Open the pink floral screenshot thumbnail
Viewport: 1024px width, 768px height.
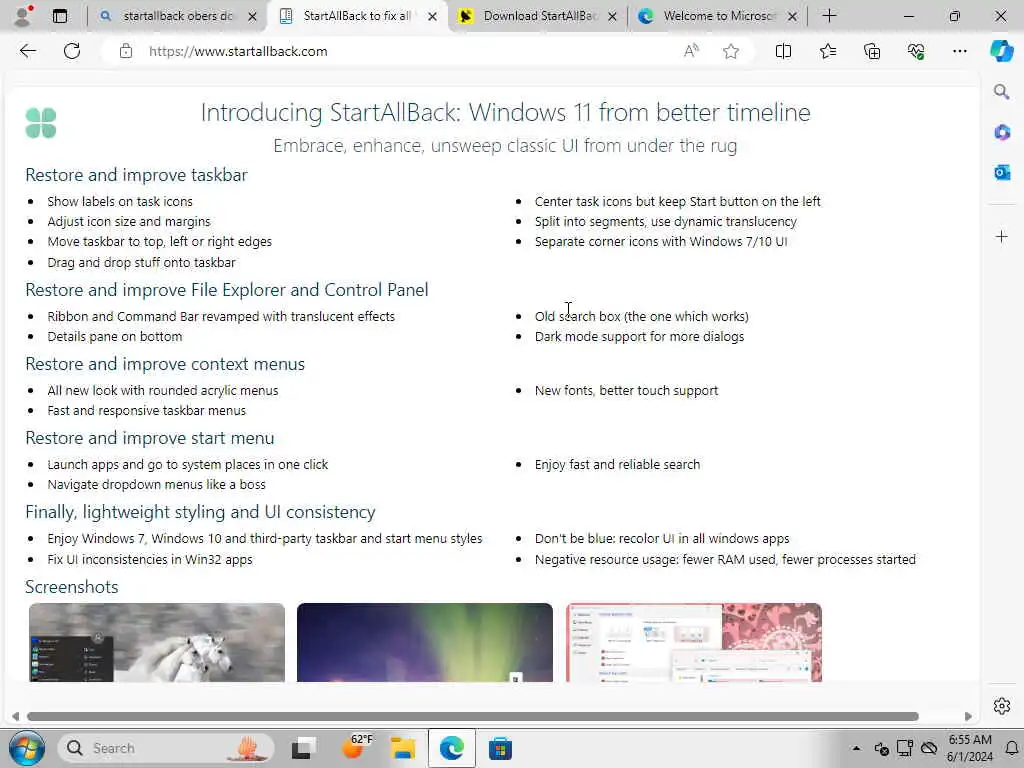[694, 642]
